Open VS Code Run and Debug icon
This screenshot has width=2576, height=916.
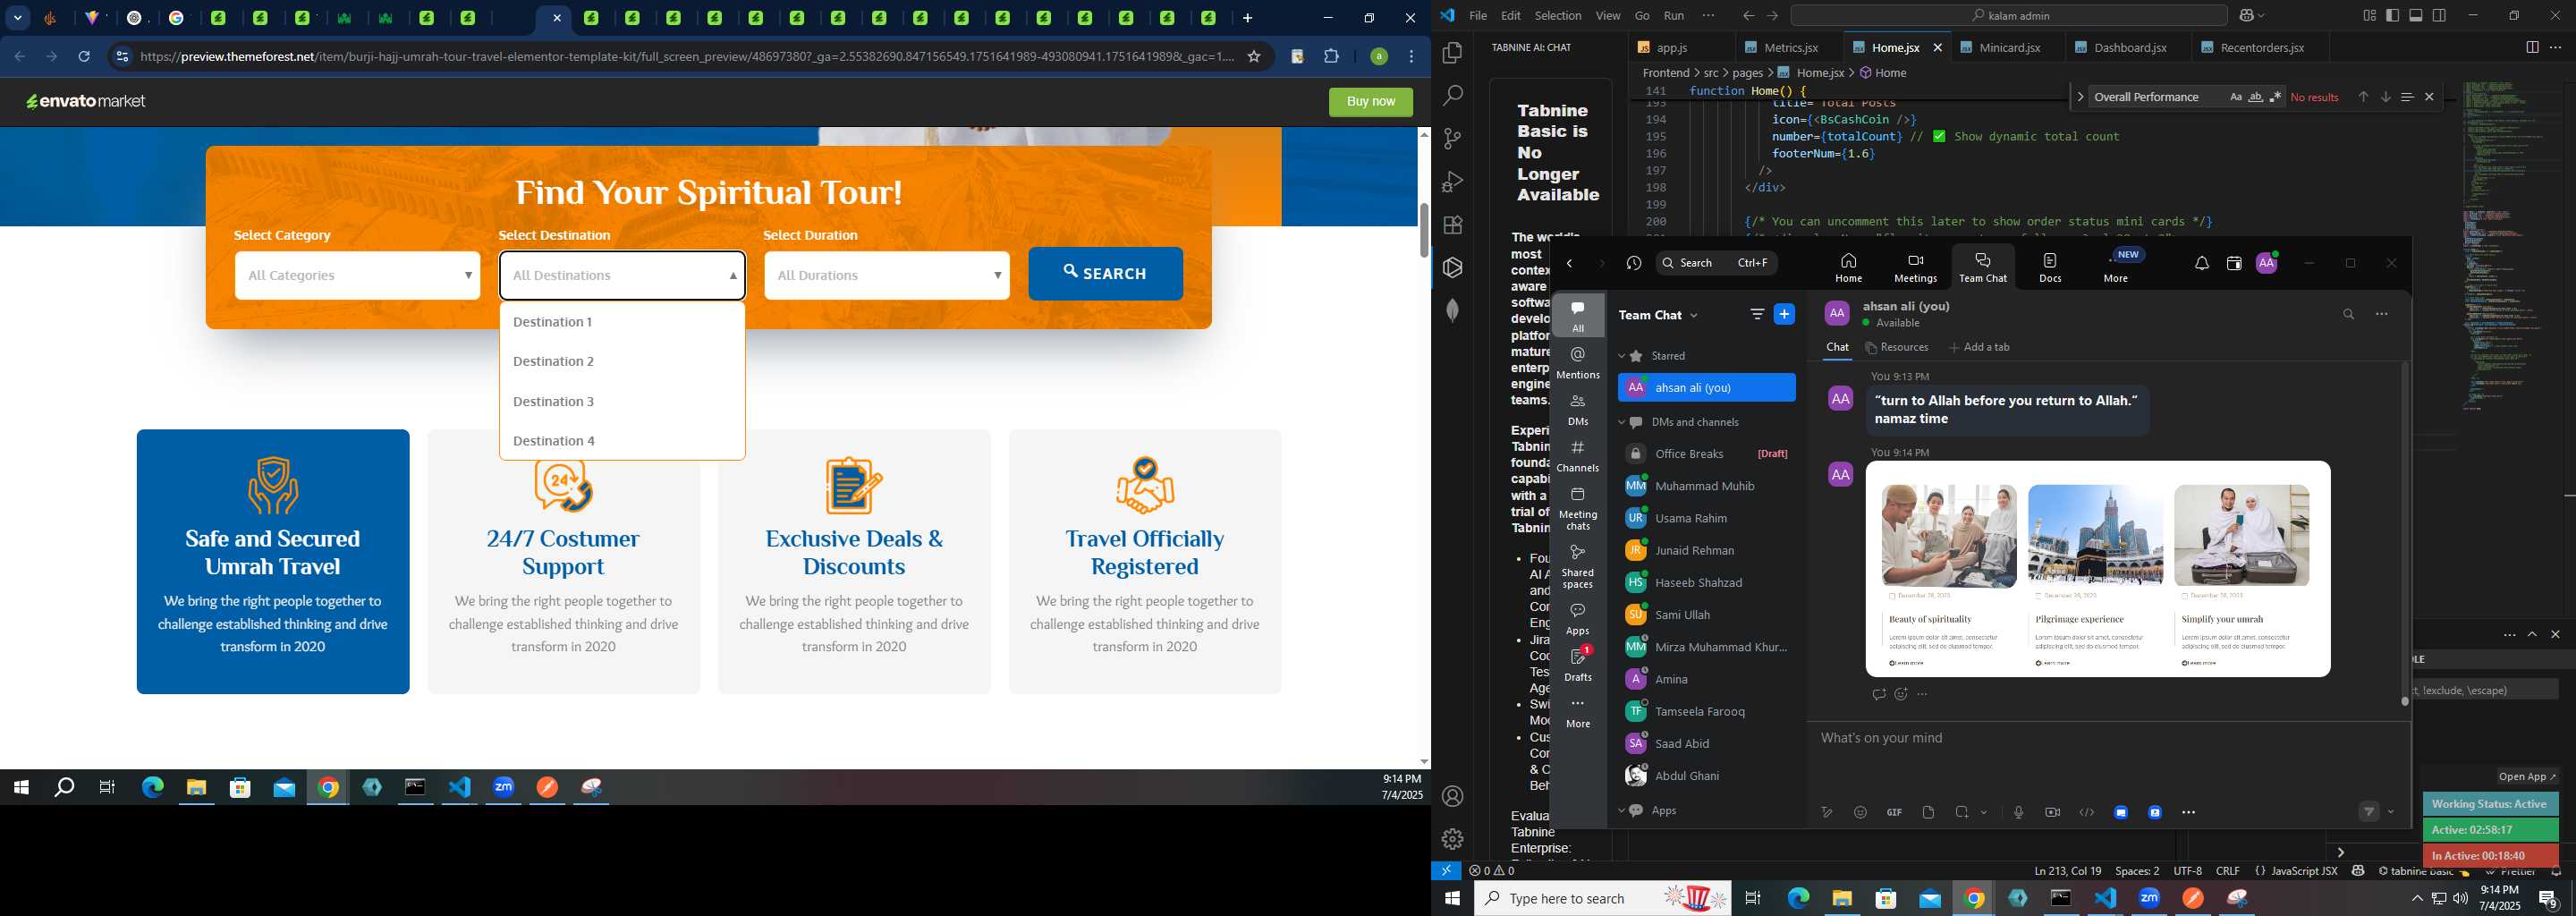1452,182
